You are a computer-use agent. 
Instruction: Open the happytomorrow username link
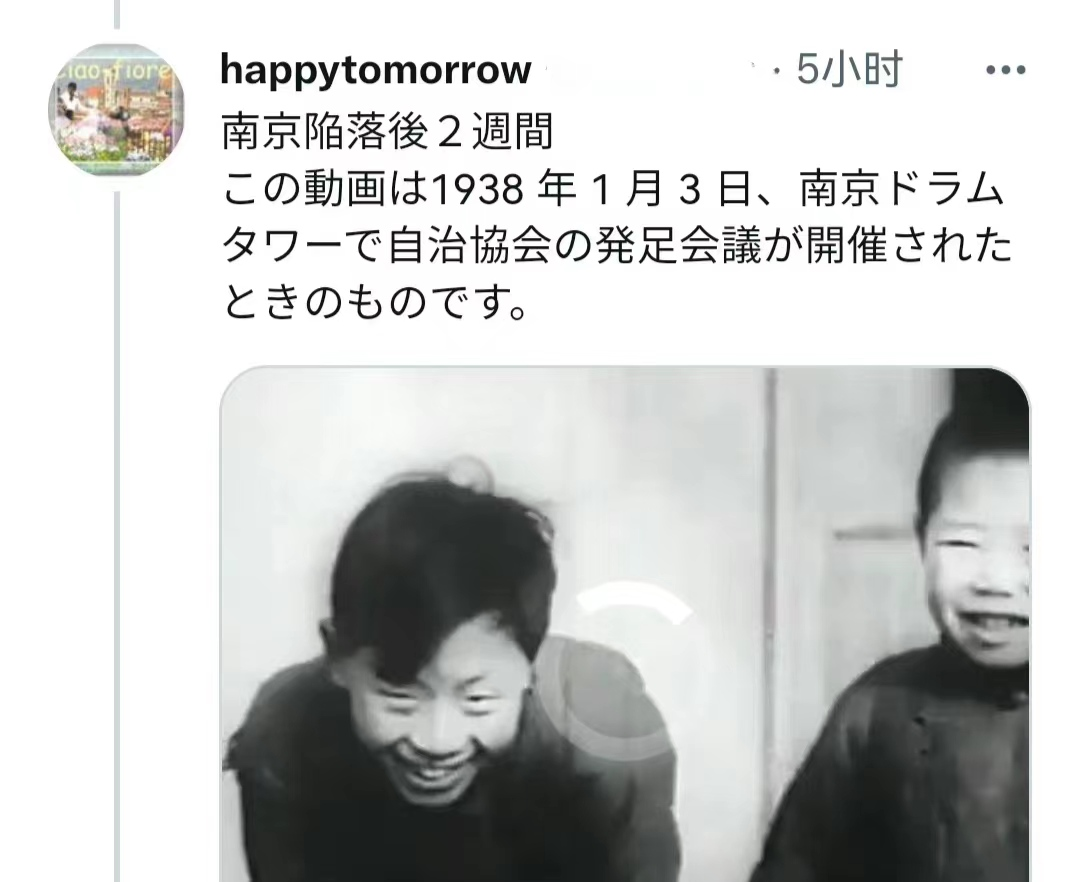coord(376,70)
